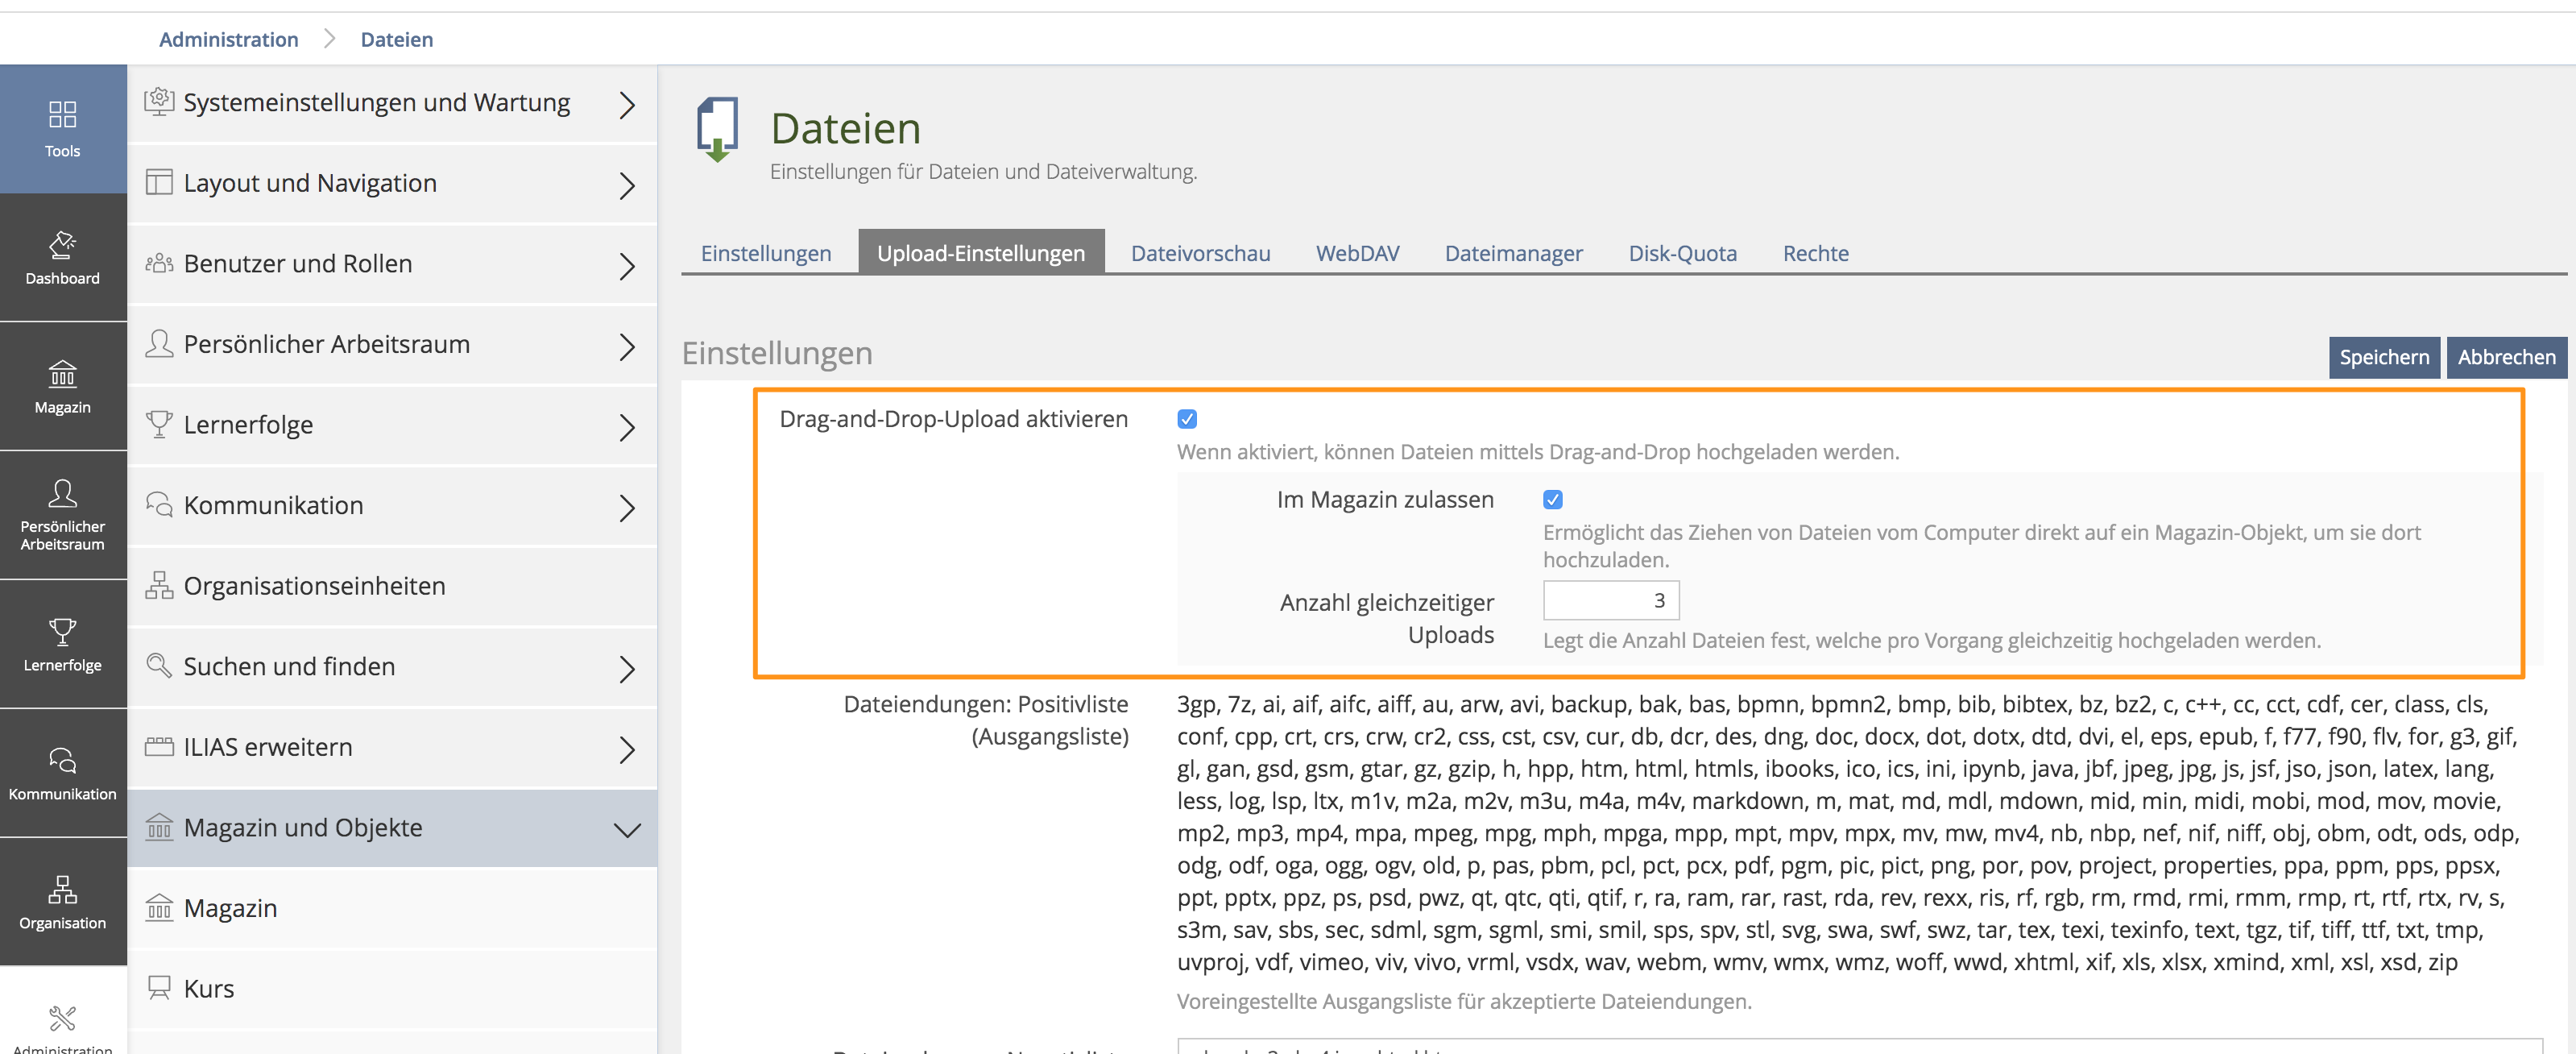Viewport: 2576px width, 1054px height.
Task: Click the Lernerfolge trophy icon in sidebar
Action: click(x=62, y=643)
